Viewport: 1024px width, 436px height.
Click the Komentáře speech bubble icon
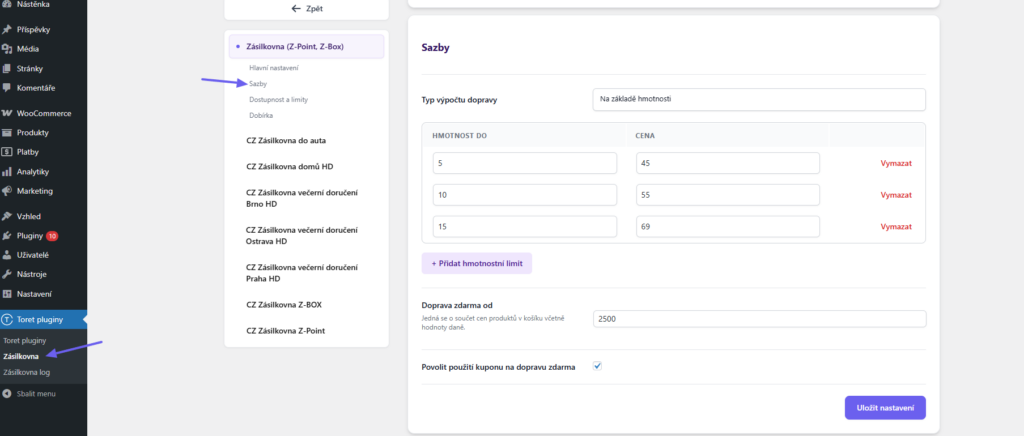[x=7, y=87]
